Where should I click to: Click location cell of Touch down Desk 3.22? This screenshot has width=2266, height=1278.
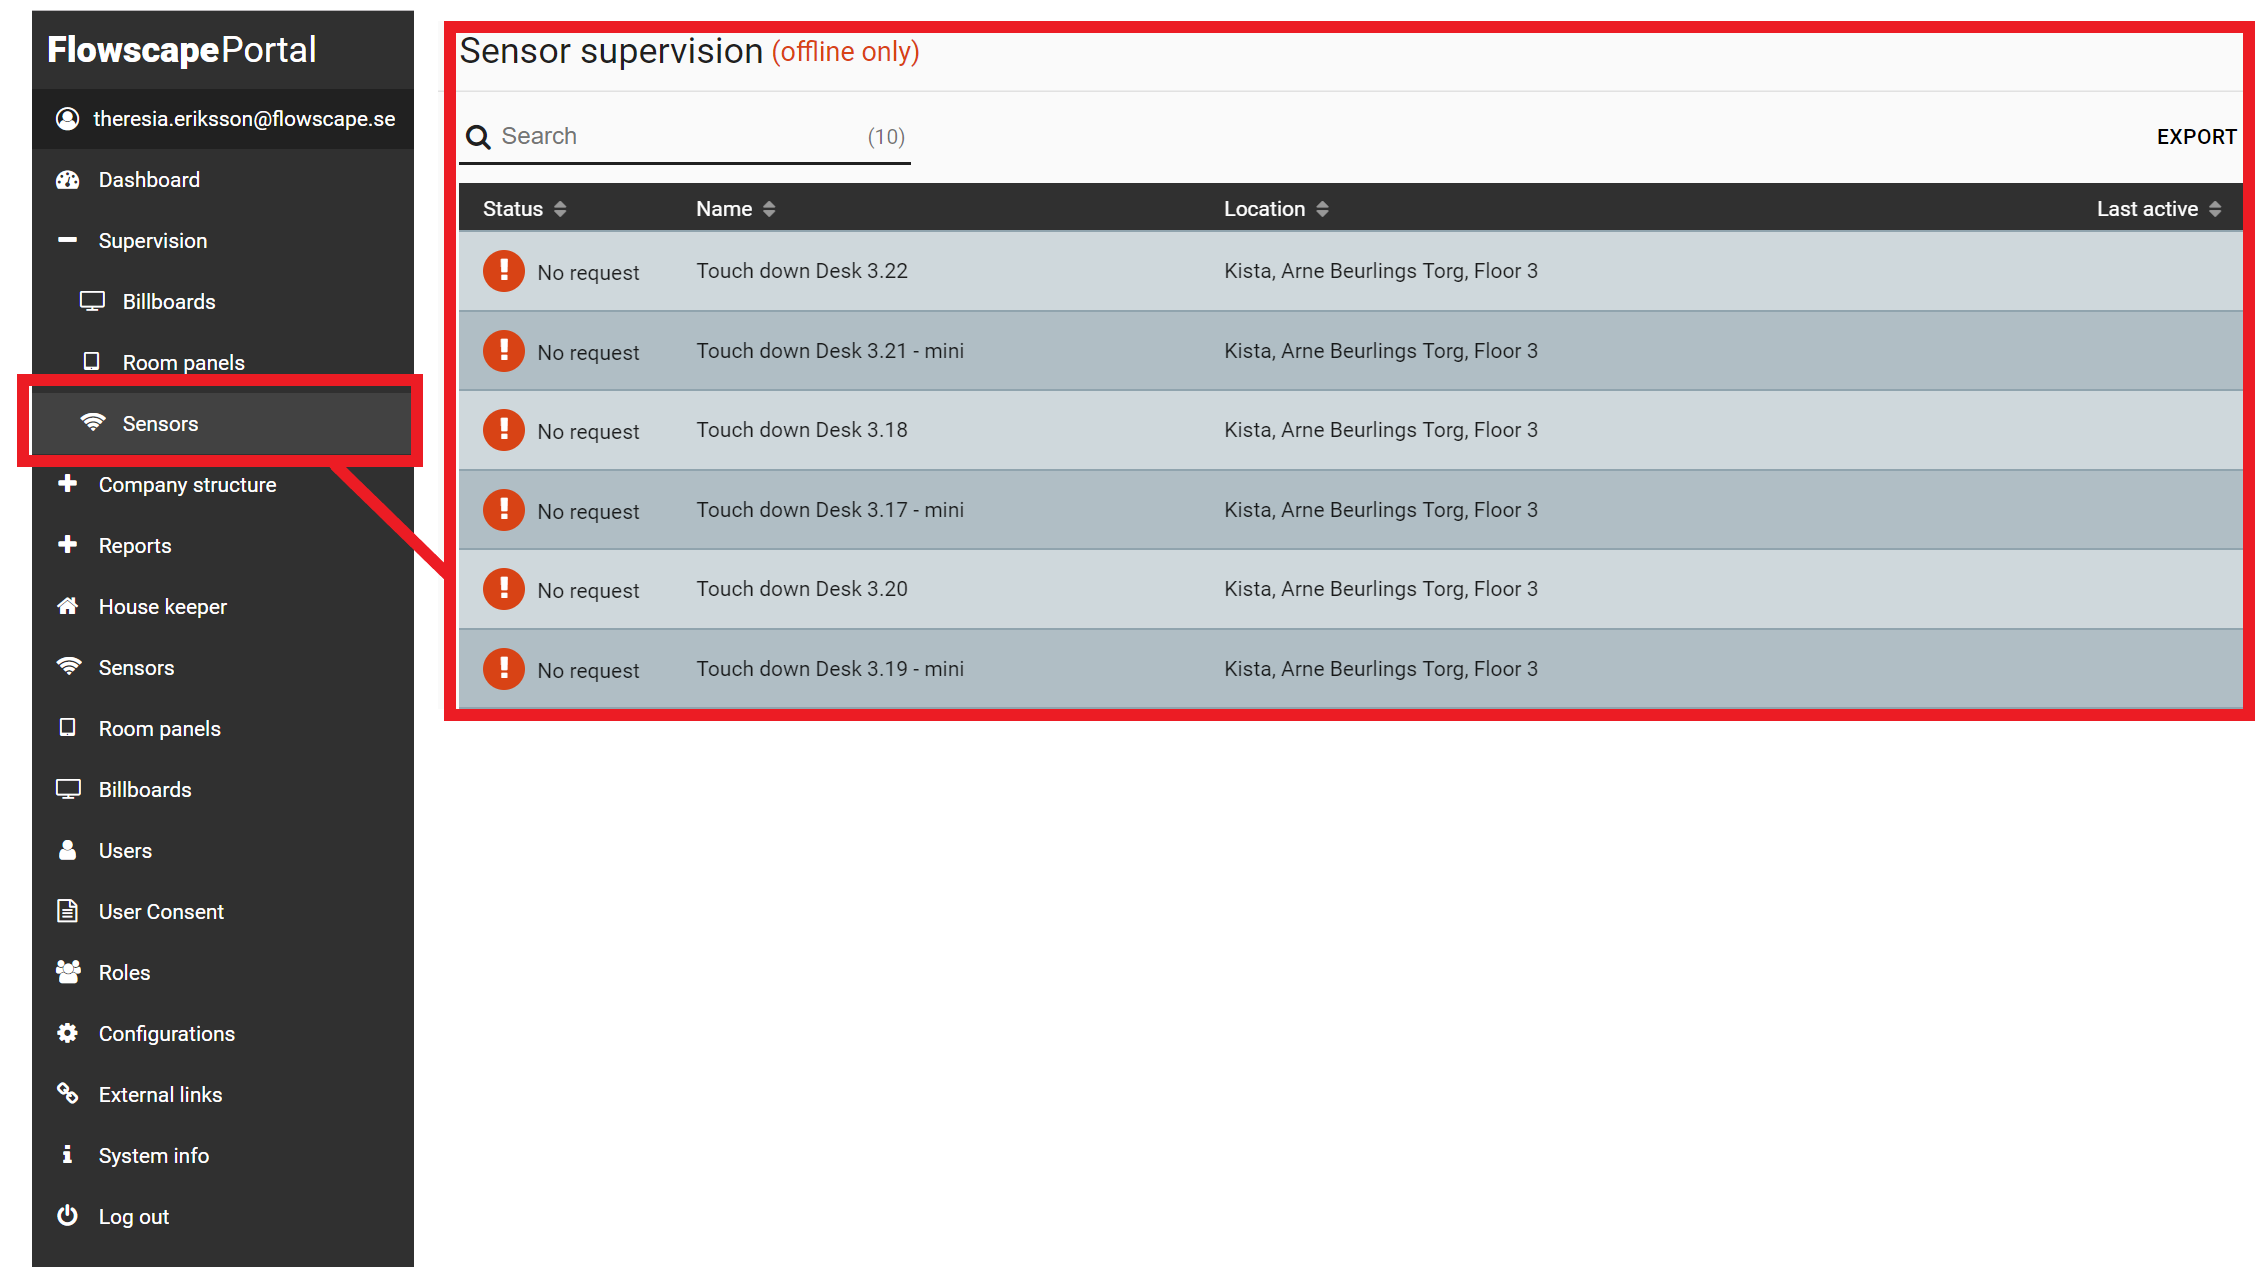pyautogui.click(x=1381, y=271)
